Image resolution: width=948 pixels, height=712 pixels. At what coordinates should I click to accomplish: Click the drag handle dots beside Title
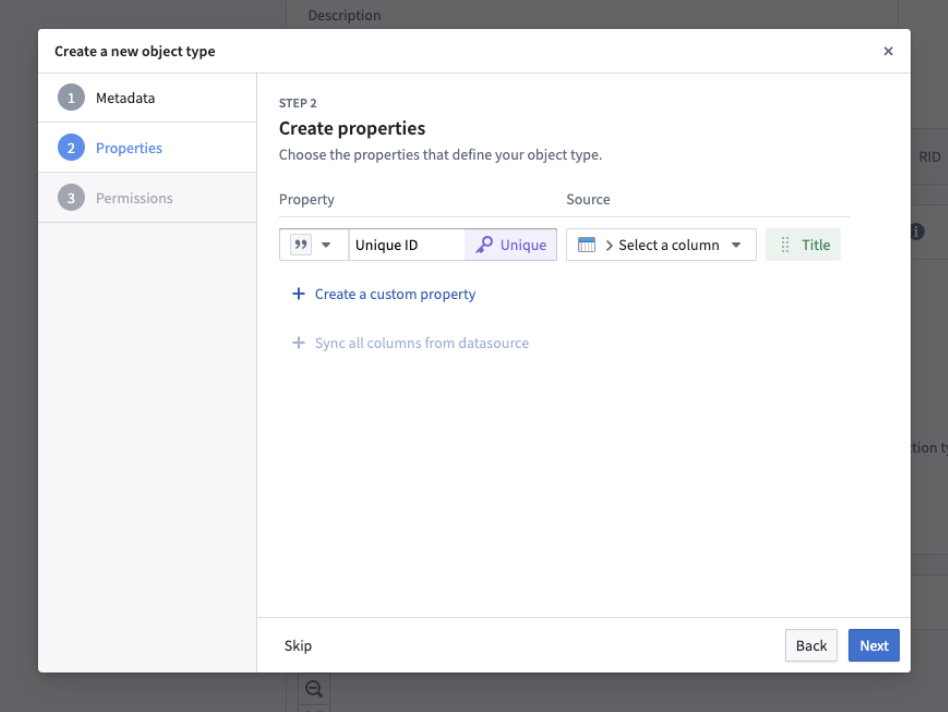click(785, 245)
